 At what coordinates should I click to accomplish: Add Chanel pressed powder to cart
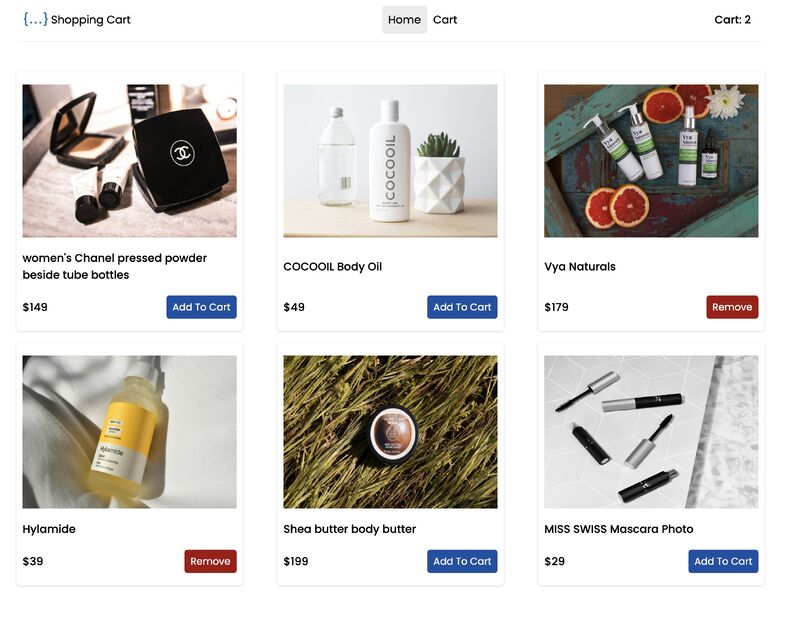[202, 307]
